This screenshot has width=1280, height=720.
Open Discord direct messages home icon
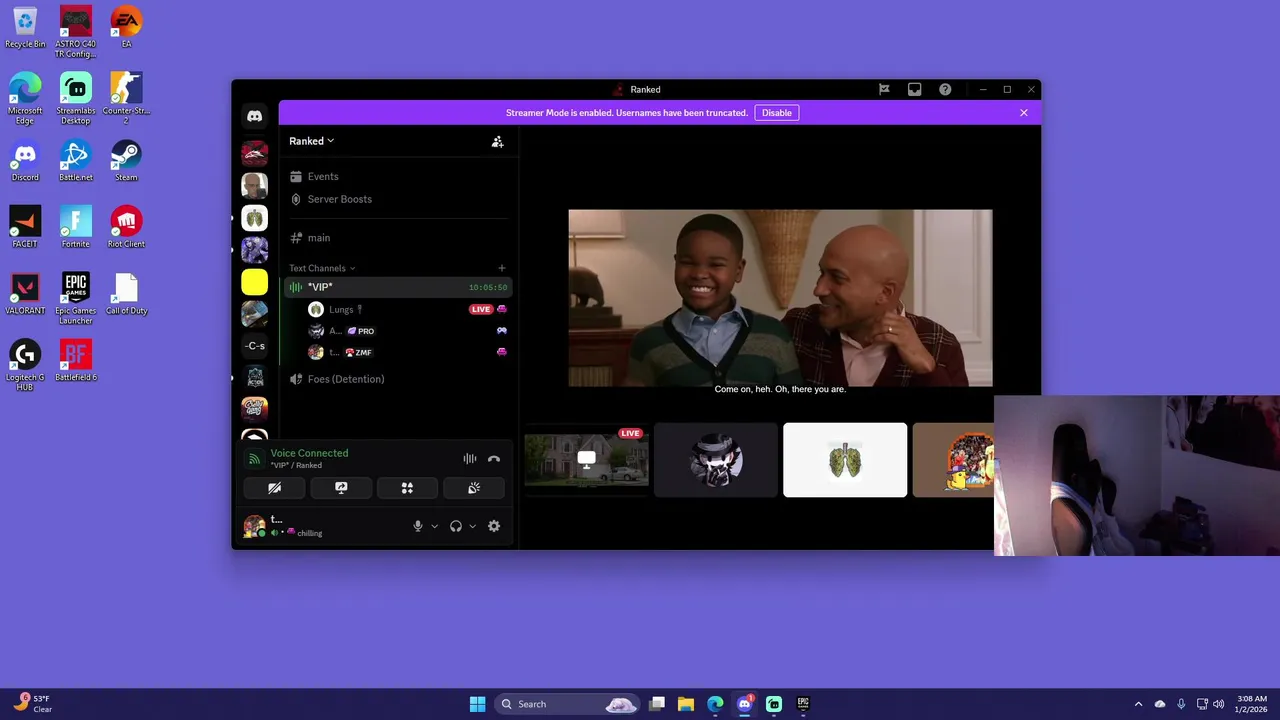[254, 116]
